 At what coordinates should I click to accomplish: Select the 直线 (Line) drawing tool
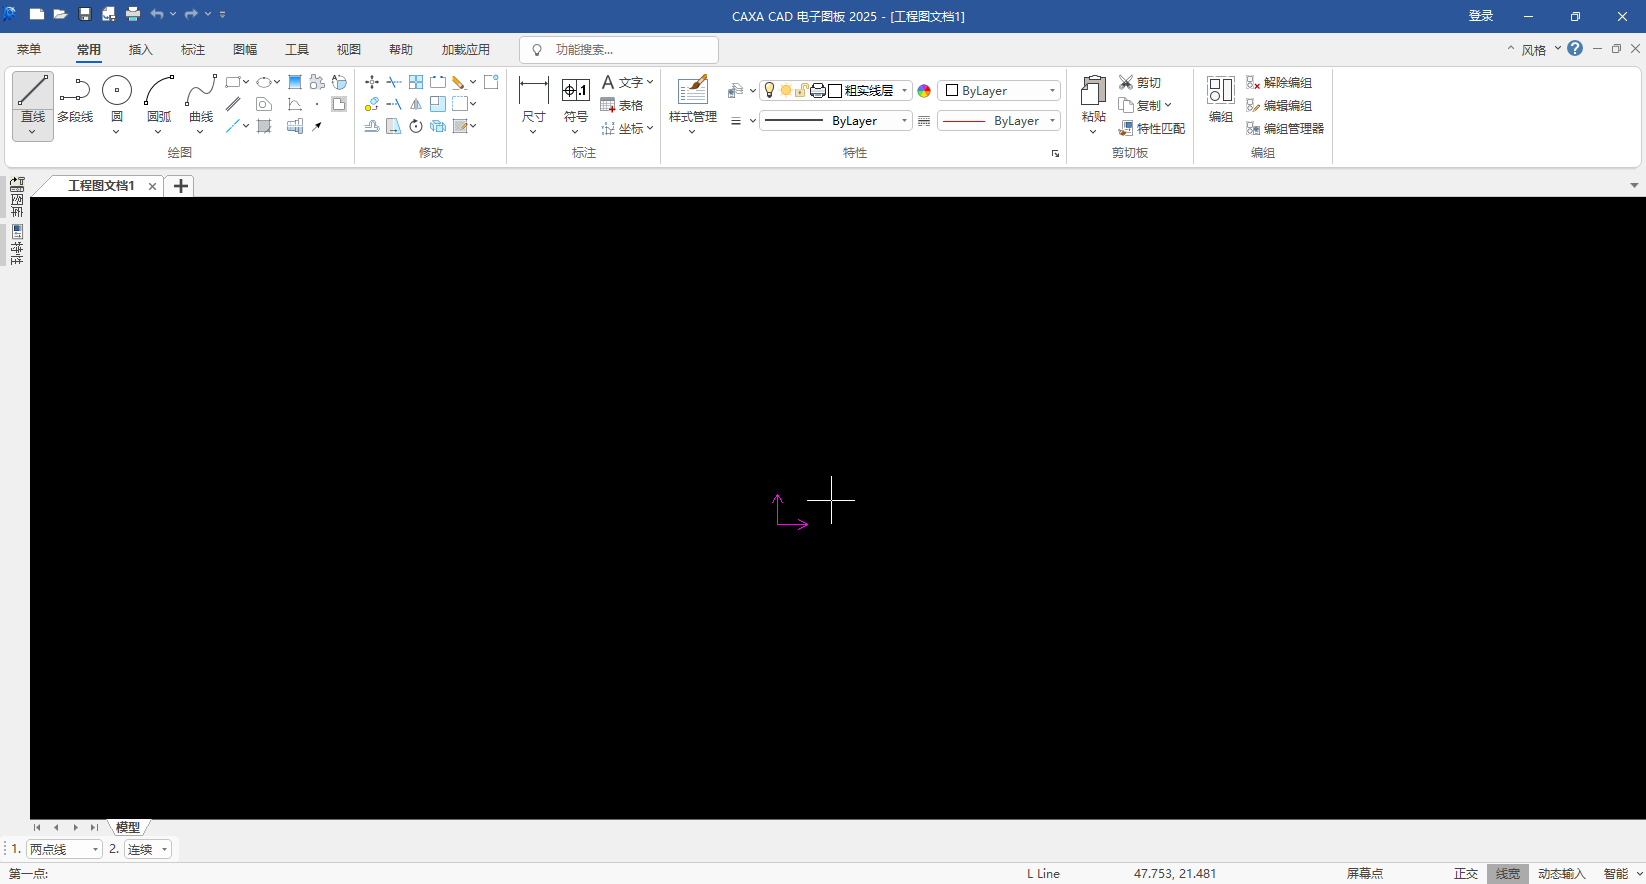point(32,96)
